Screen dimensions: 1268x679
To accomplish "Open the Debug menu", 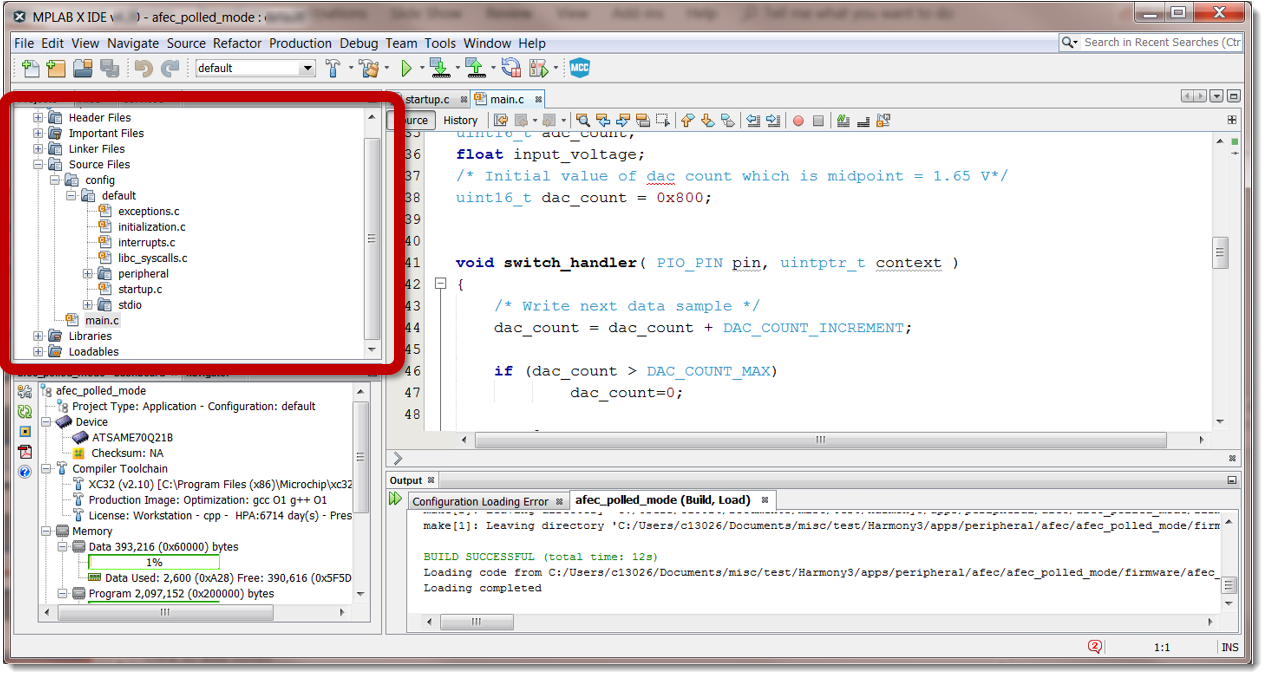I will tap(360, 43).
